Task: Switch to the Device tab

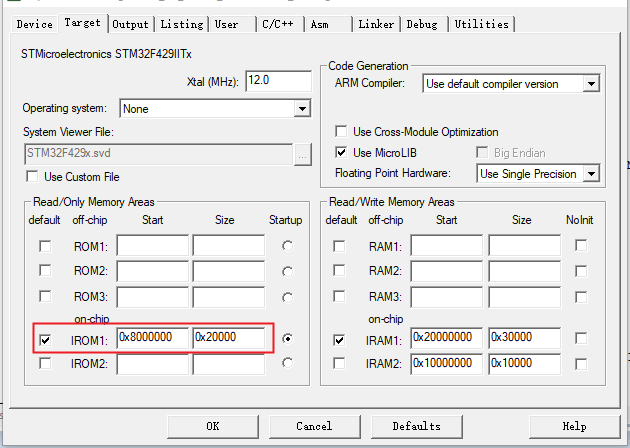Action: click(x=35, y=24)
